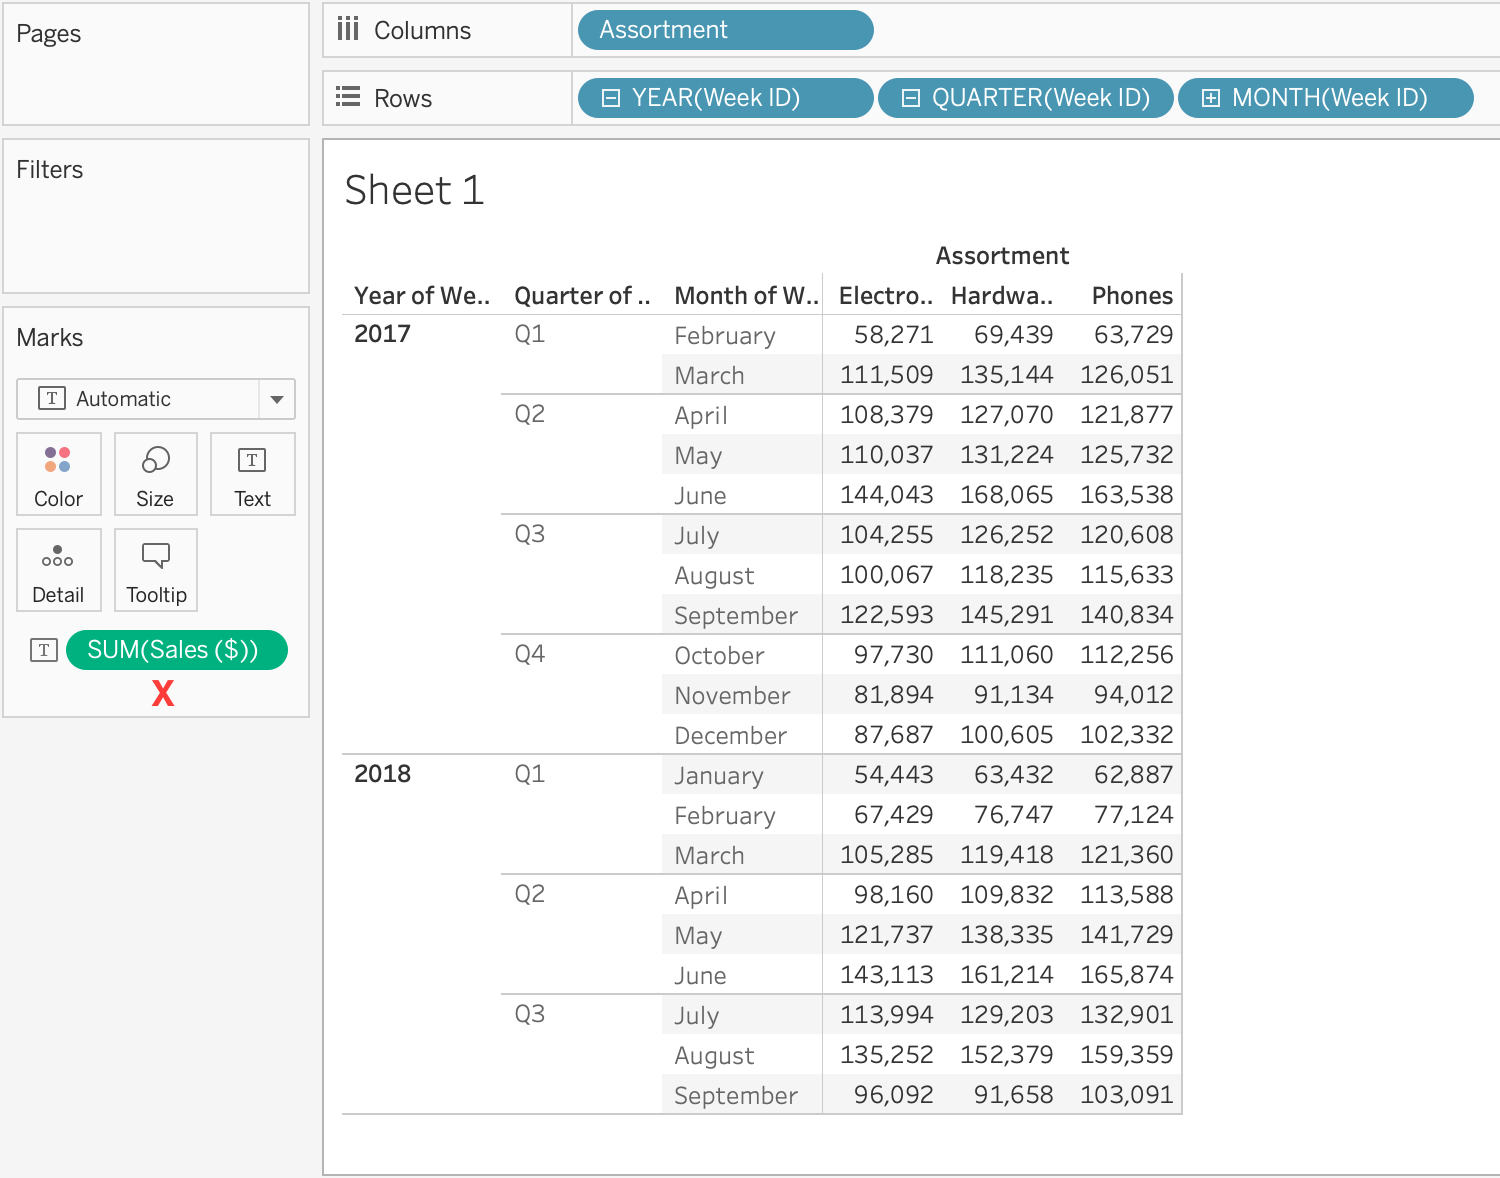Click the SUM(Sales ($)) pill

(x=176, y=649)
